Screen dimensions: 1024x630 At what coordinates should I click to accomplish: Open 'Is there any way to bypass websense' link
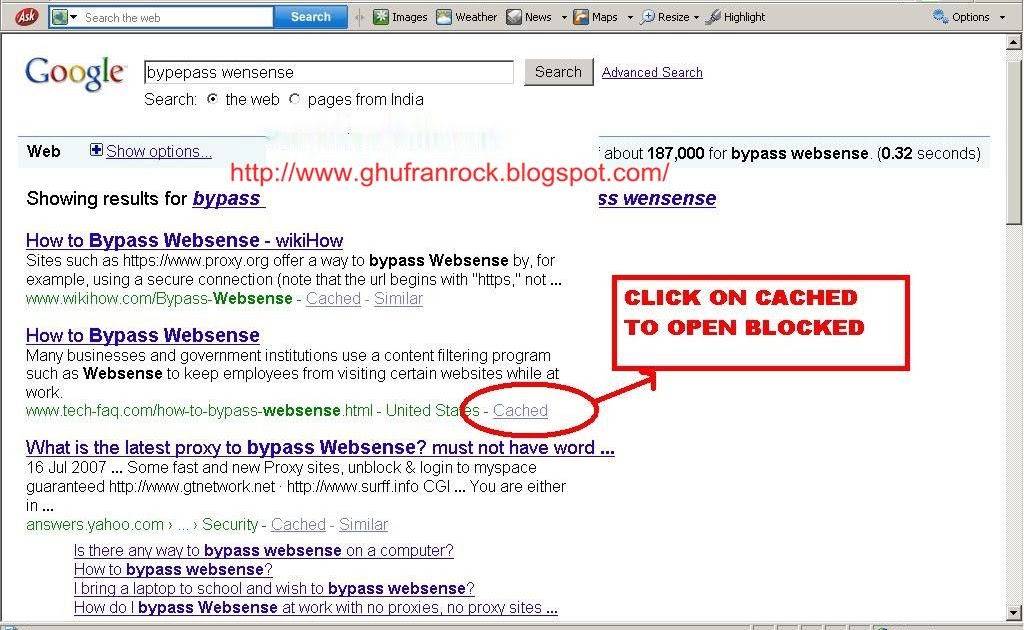263,550
